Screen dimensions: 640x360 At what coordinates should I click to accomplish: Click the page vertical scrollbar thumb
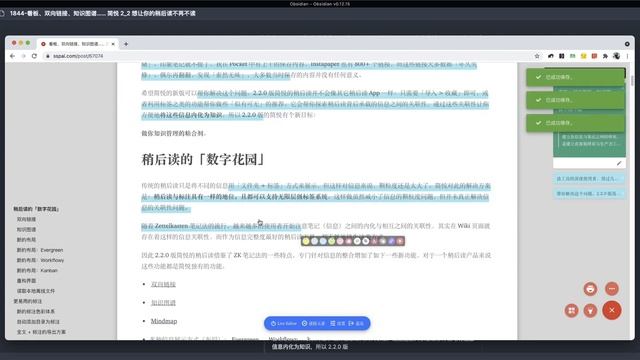(632, 80)
